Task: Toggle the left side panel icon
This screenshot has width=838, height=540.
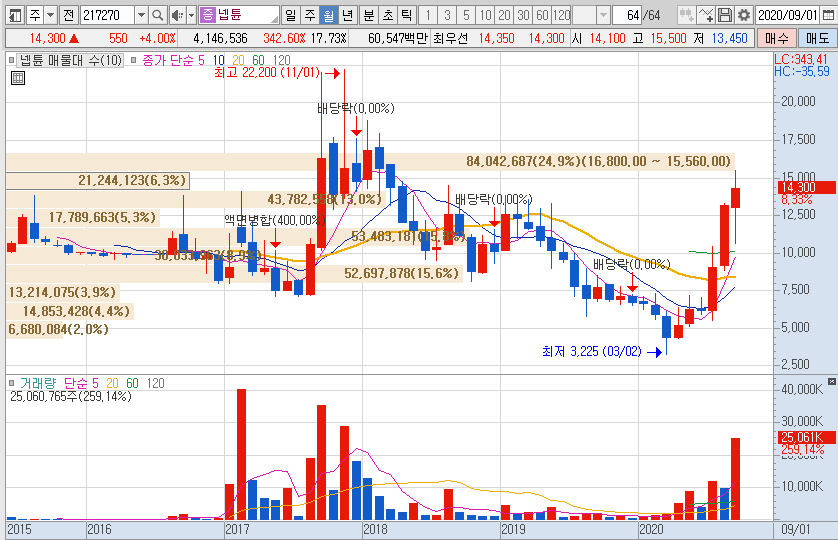Action: coord(15,15)
